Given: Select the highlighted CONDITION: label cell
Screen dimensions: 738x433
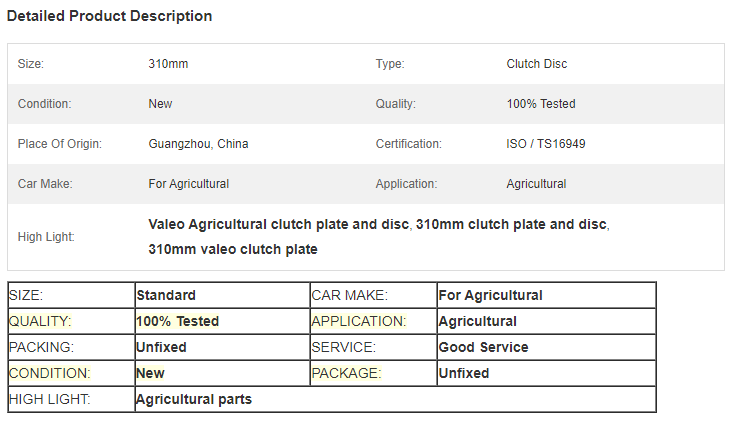Looking at the screenshot, I should [71, 373].
